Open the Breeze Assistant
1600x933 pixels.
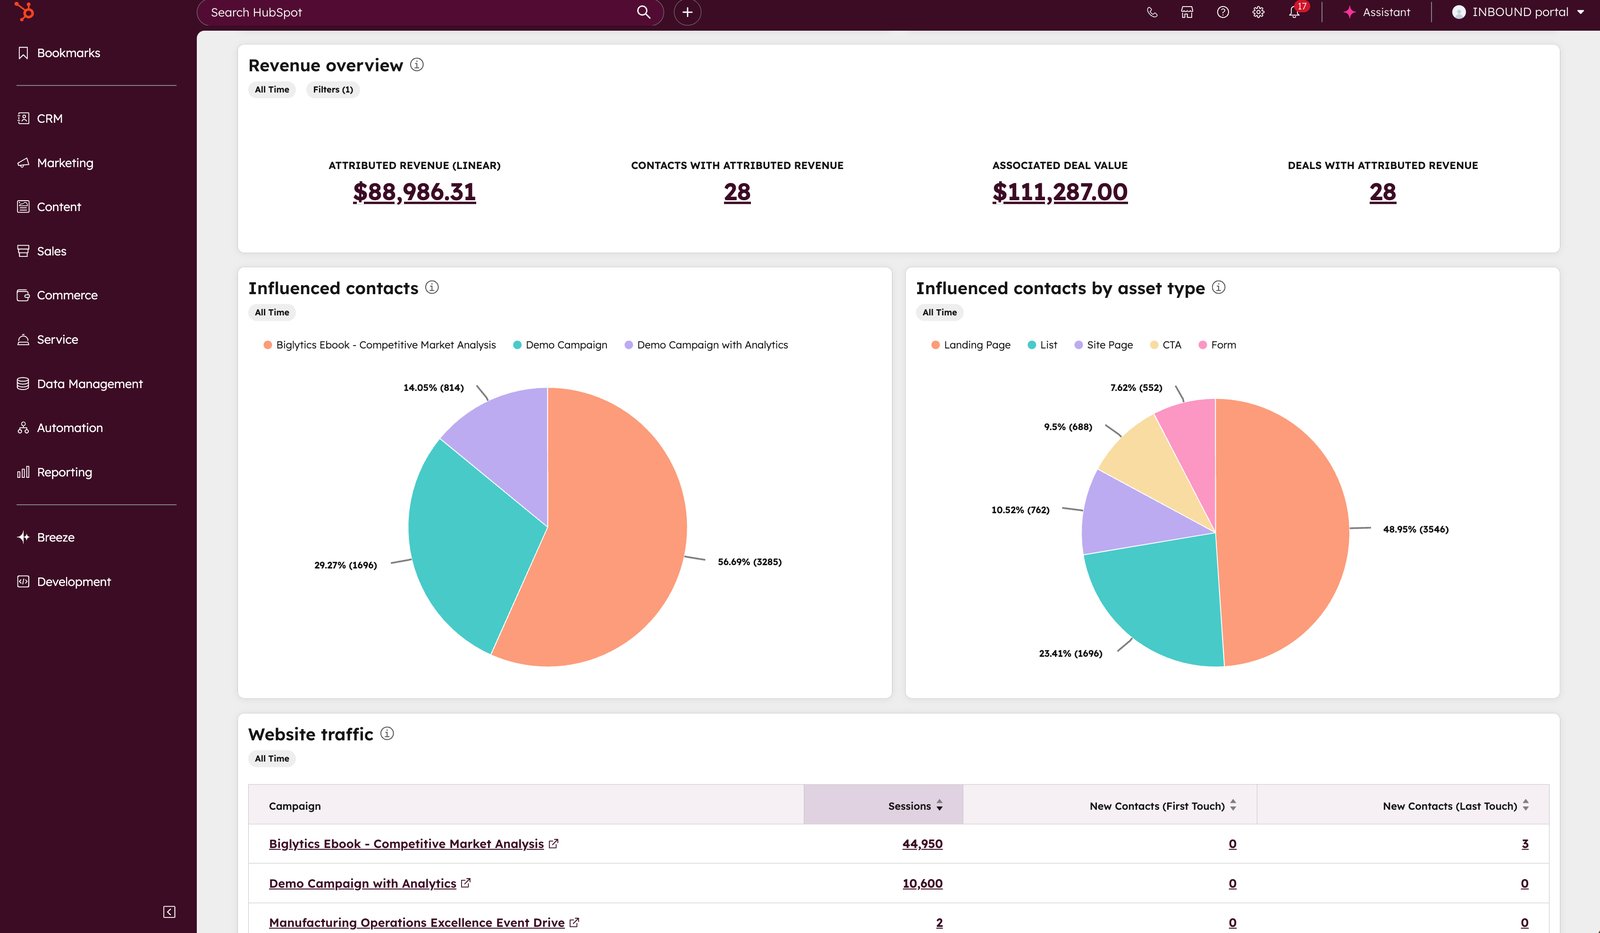(1377, 12)
